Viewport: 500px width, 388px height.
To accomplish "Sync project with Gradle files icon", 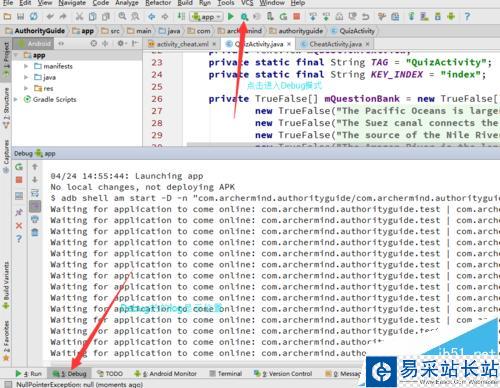I will (x=411, y=16).
